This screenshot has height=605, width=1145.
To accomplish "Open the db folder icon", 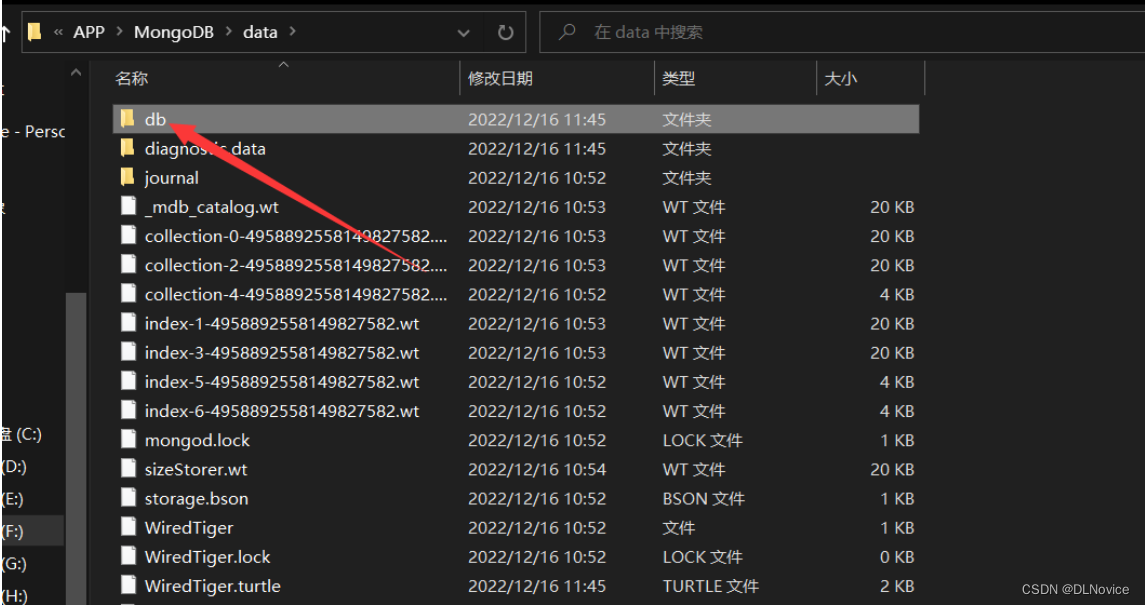I will [125, 119].
